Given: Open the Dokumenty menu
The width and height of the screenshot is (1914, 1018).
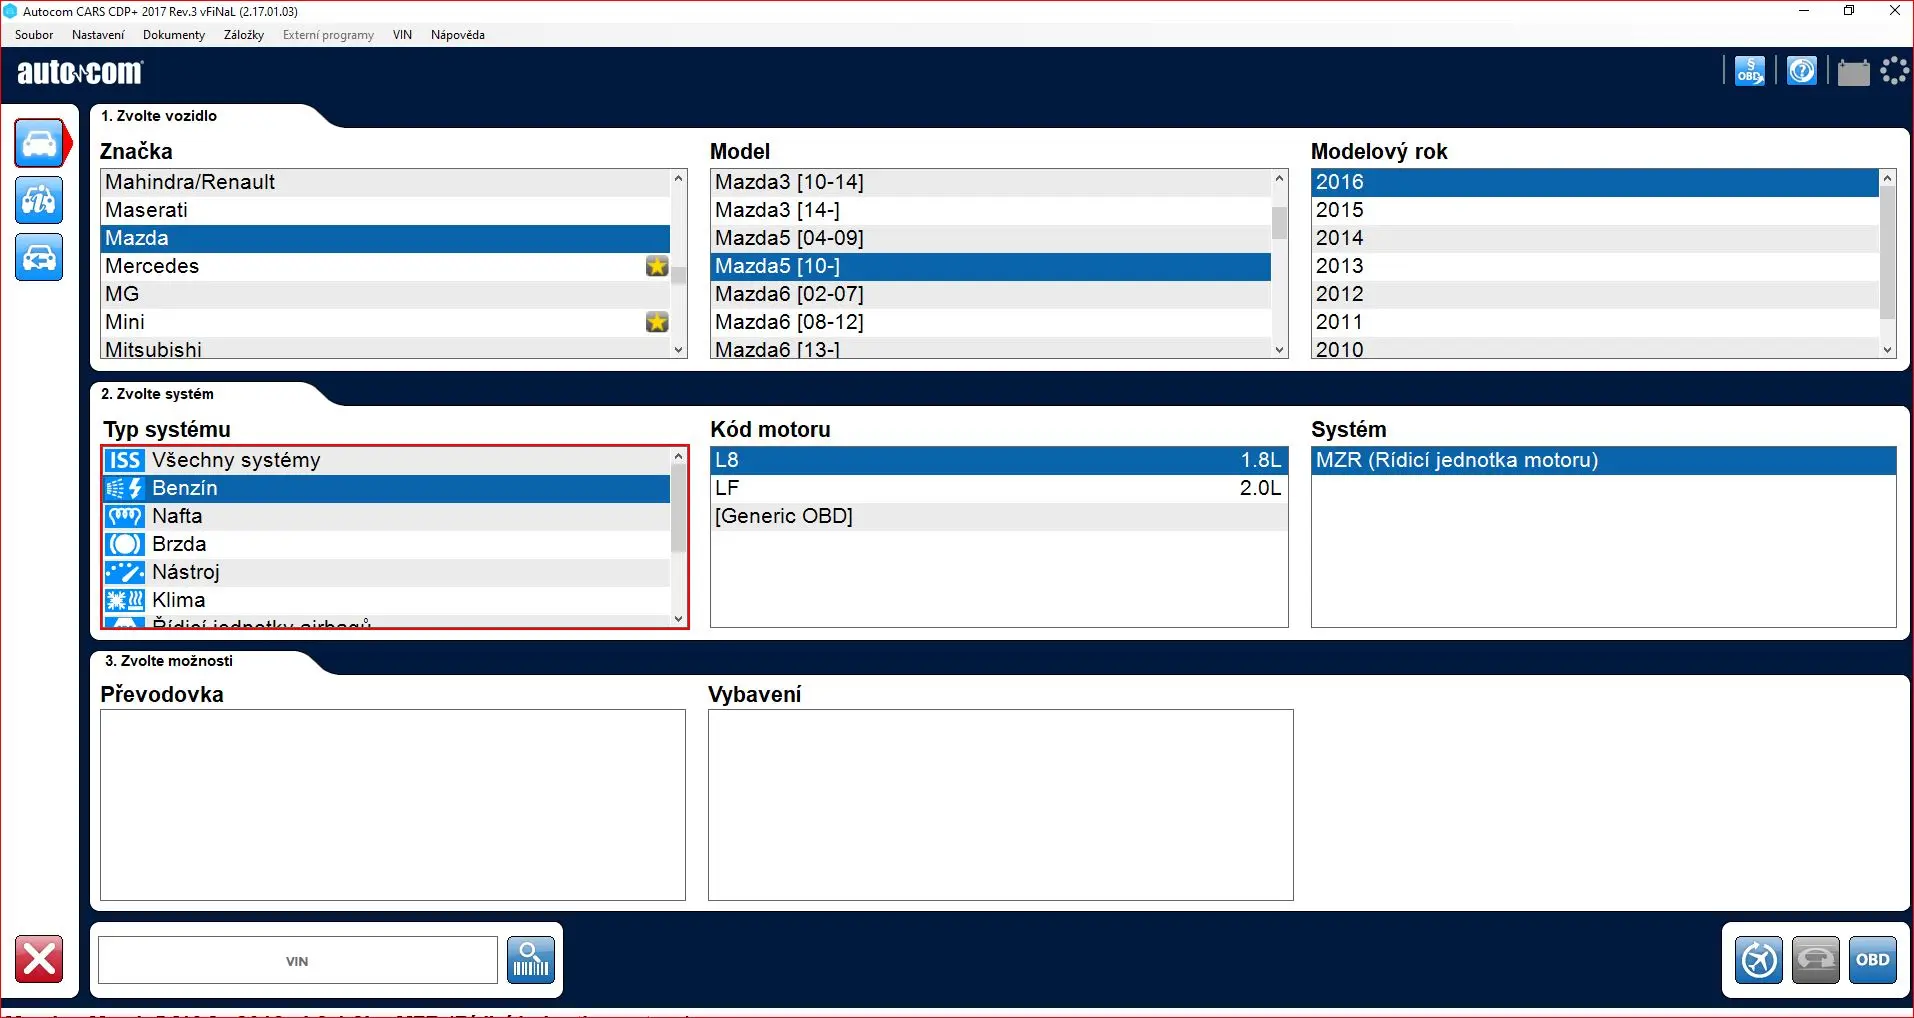Looking at the screenshot, I should tap(174, 35).
